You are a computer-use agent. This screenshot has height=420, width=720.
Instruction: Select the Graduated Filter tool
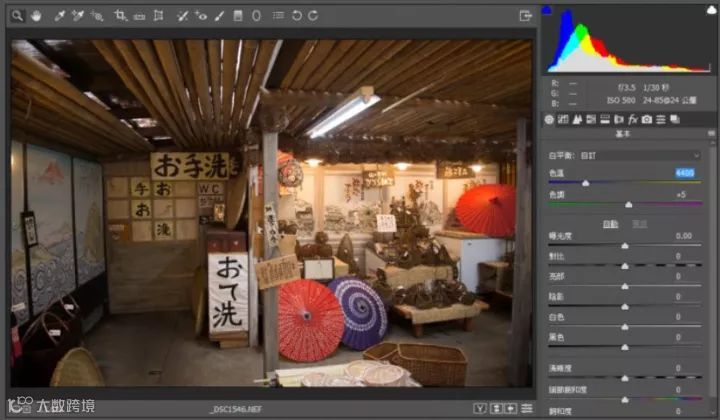(x=238, y=16)
